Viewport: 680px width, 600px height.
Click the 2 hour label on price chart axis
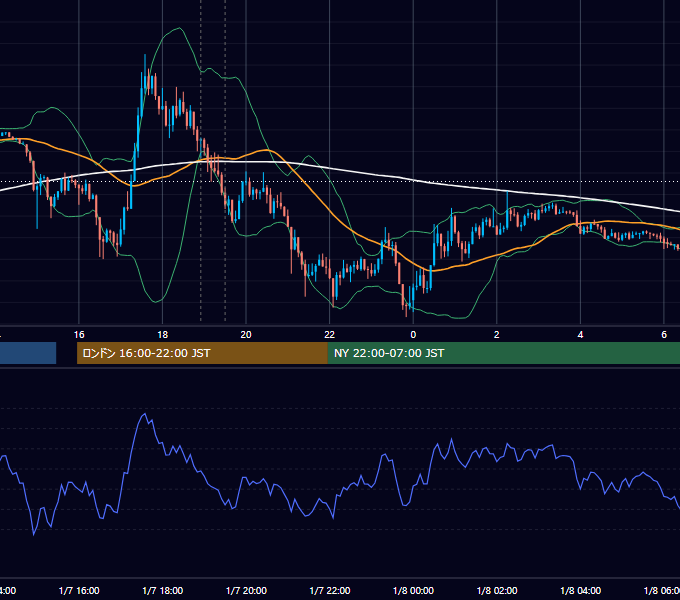point(497,335)
